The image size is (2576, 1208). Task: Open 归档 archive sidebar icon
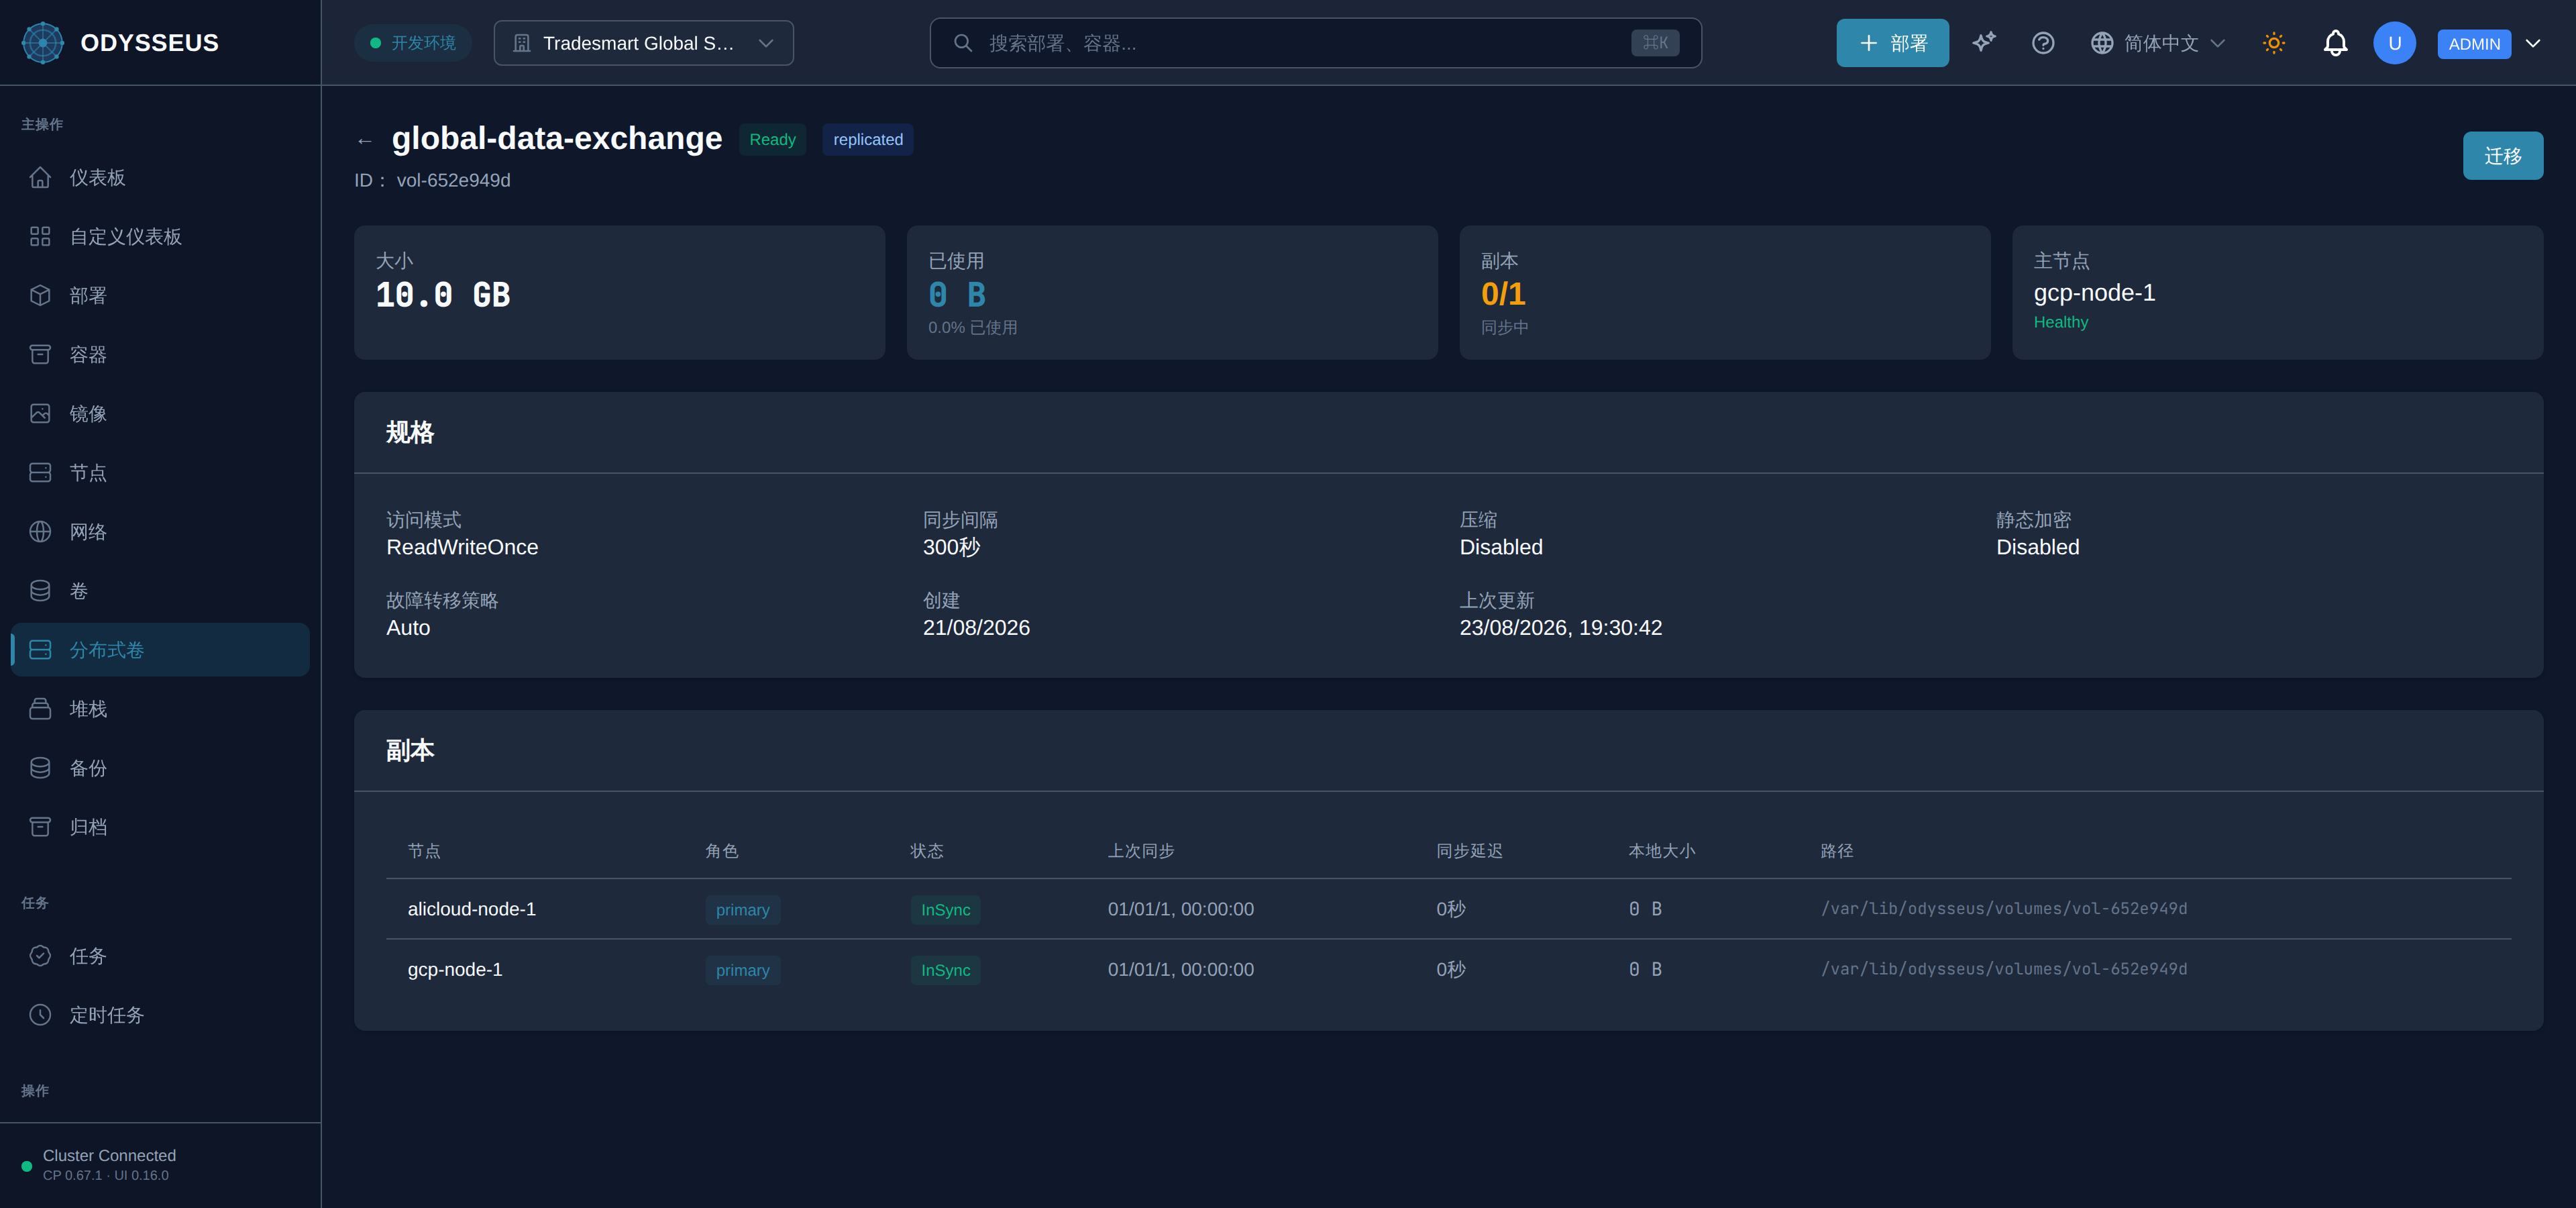(40, 827)
